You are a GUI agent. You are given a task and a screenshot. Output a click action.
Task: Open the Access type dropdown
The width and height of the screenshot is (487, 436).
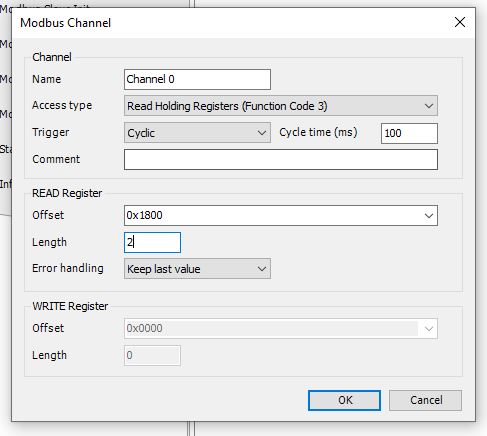(x=281, y=106)
